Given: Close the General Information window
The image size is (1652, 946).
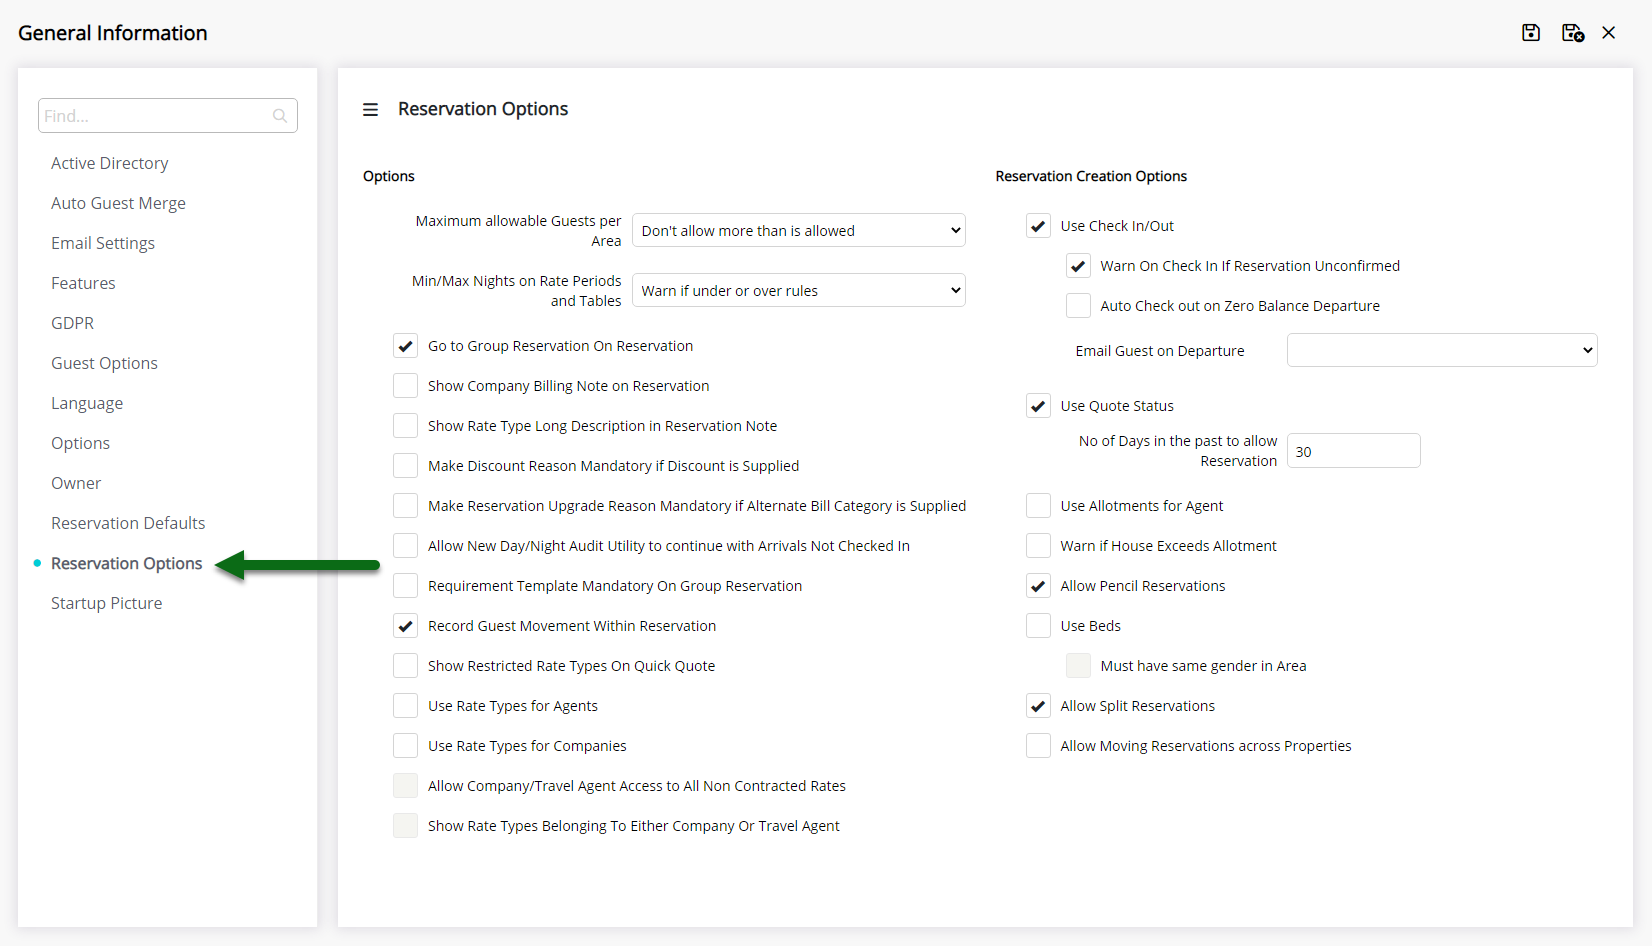Looking at the screenshot, I should 1609,33.
